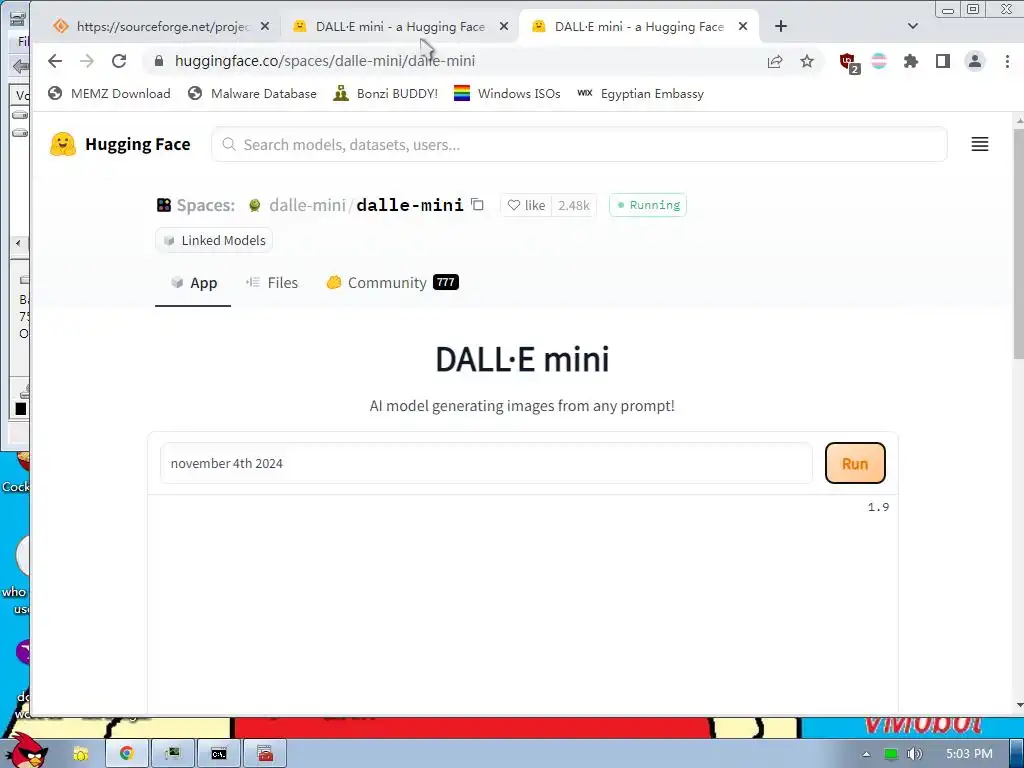The width and height of the screenshot is (1024, 768).
Task: Open the Community tab
Action: [392, 283]
